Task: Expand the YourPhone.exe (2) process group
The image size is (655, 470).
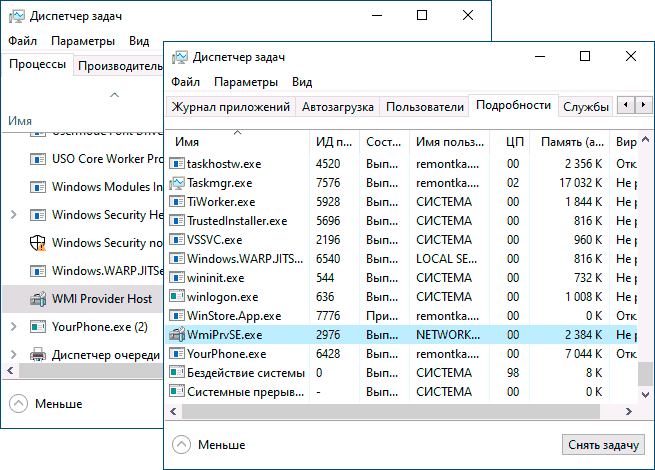Action: pyautogui.click(x=13, y=327)
